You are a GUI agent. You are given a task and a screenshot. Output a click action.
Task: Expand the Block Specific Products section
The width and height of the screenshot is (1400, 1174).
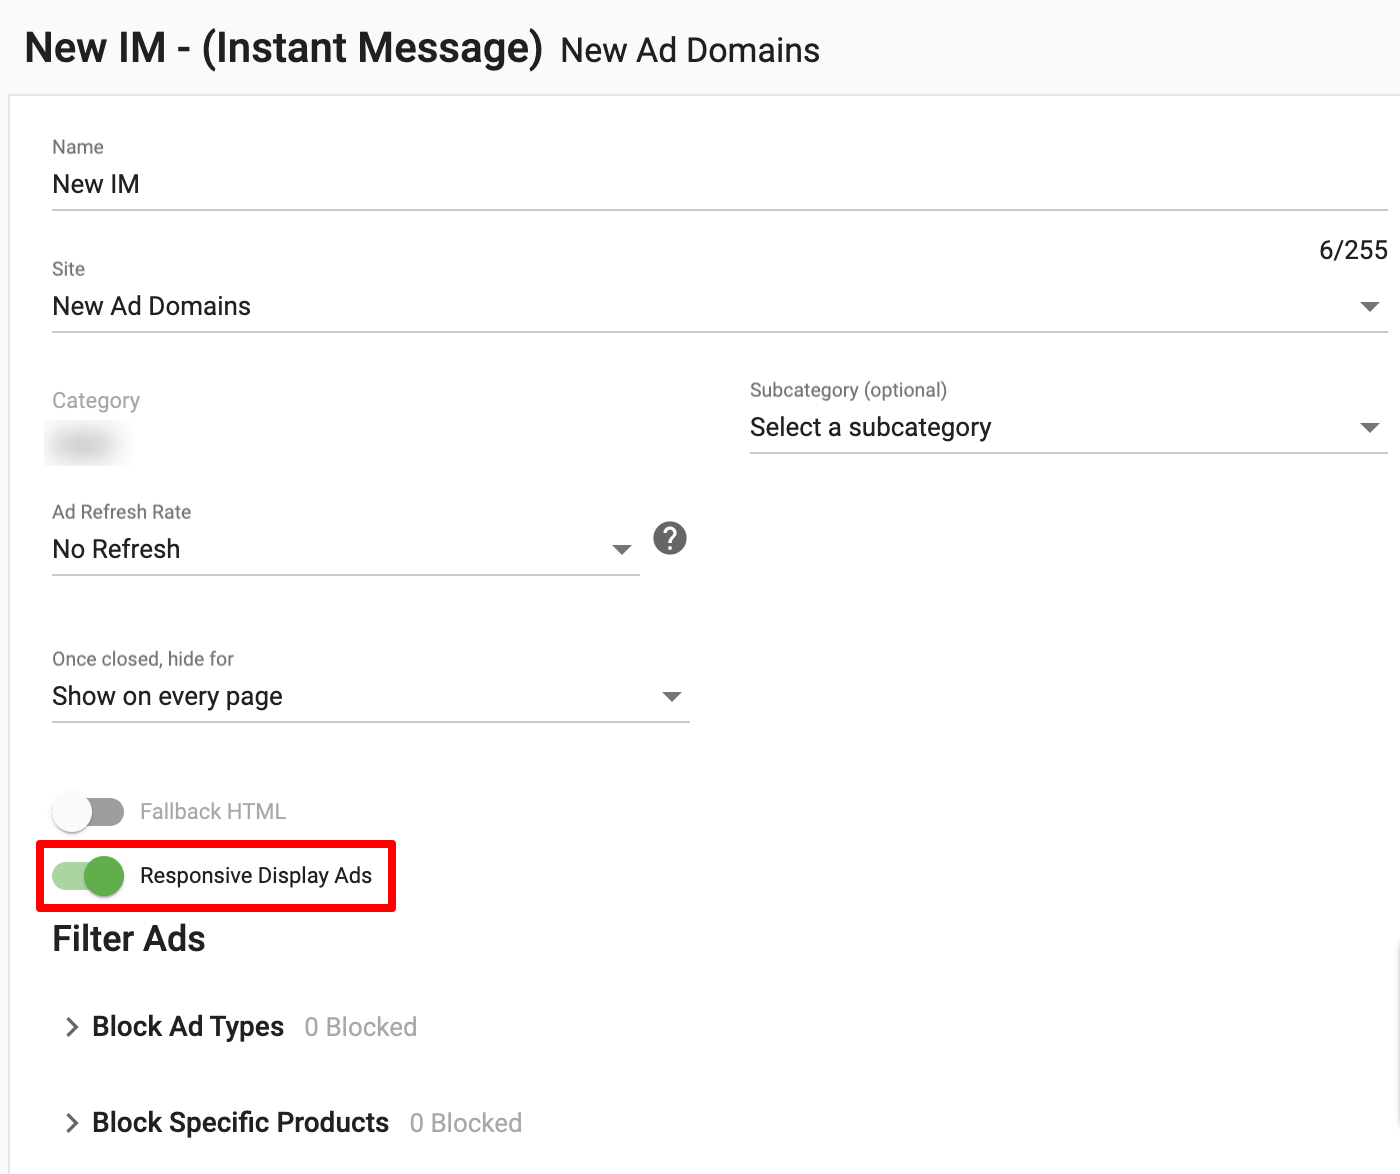pyautogui.click(x=239, y=1122)
